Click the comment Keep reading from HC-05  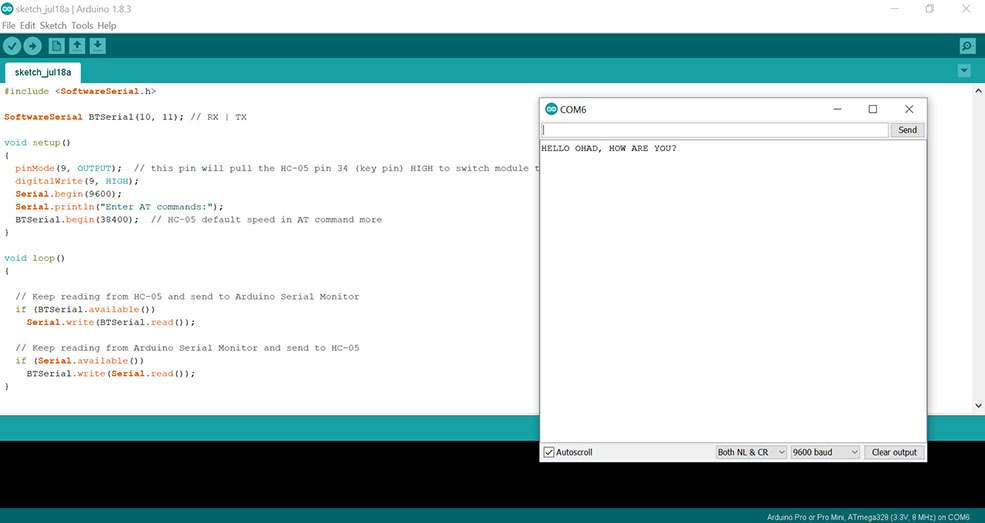pyautogui.click(x=187, y=296)
